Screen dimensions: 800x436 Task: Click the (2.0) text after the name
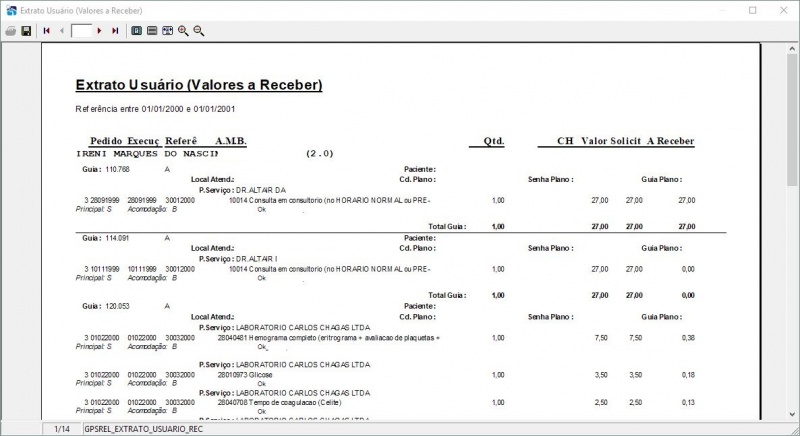coord(319,153)
